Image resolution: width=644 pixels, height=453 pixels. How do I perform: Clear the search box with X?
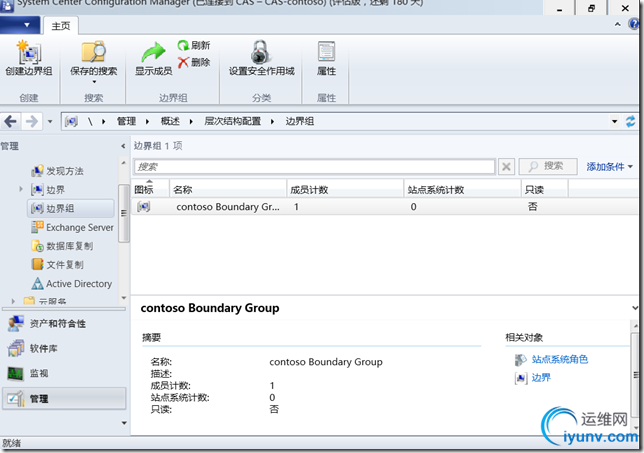(x=506, y=167)
